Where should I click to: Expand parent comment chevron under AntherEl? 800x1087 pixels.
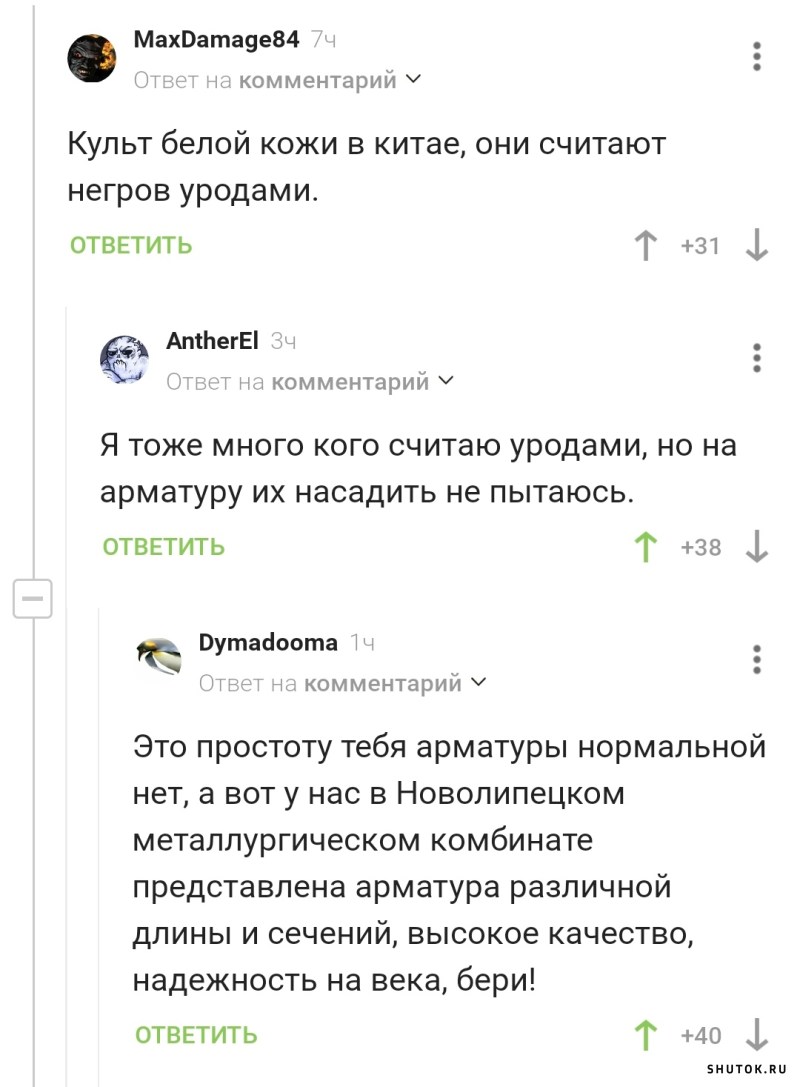point(446,381)
